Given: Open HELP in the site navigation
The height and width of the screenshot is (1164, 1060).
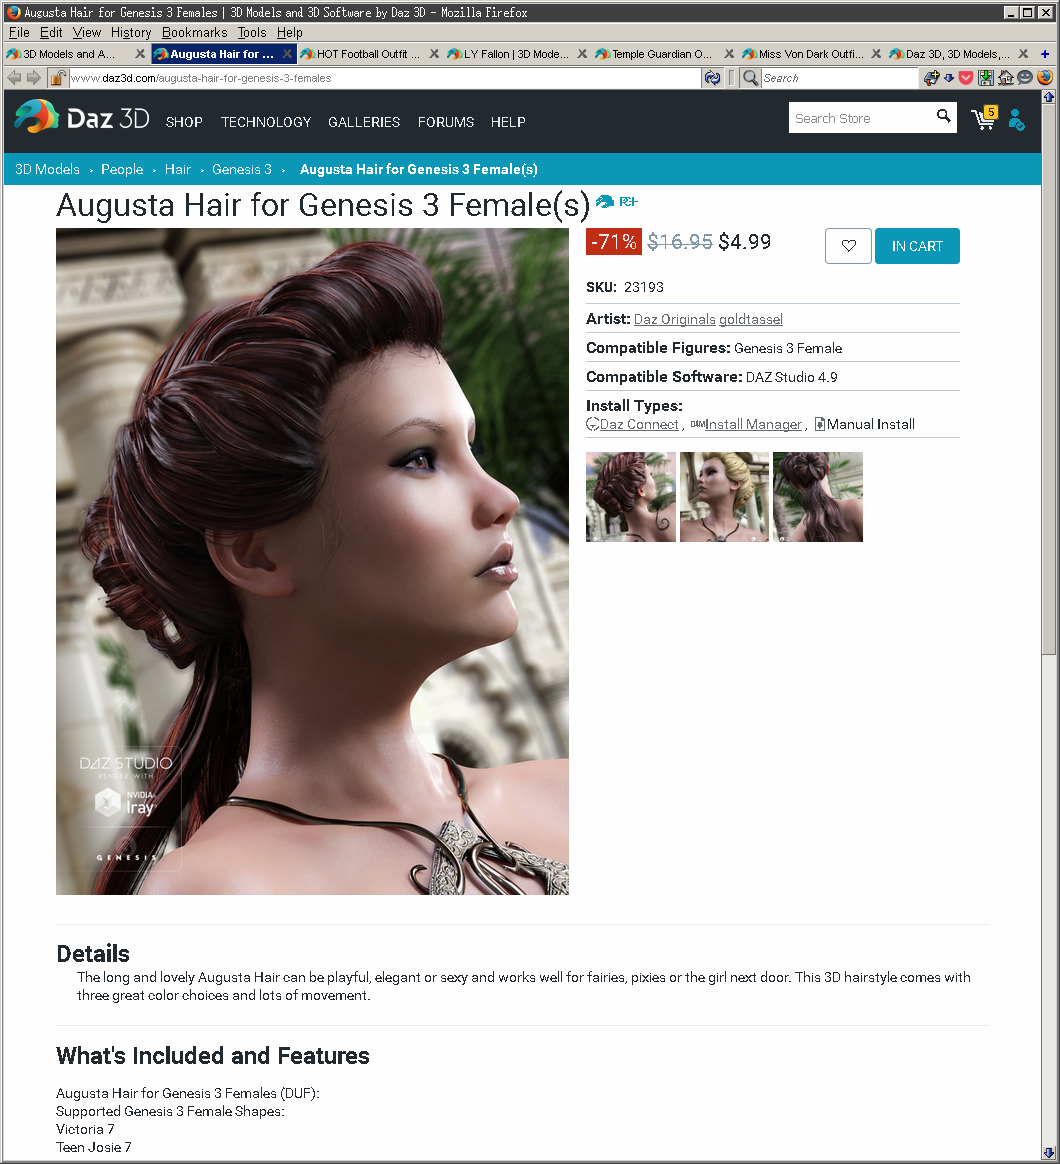Looking at the screenshot, I should coord(508,122).
